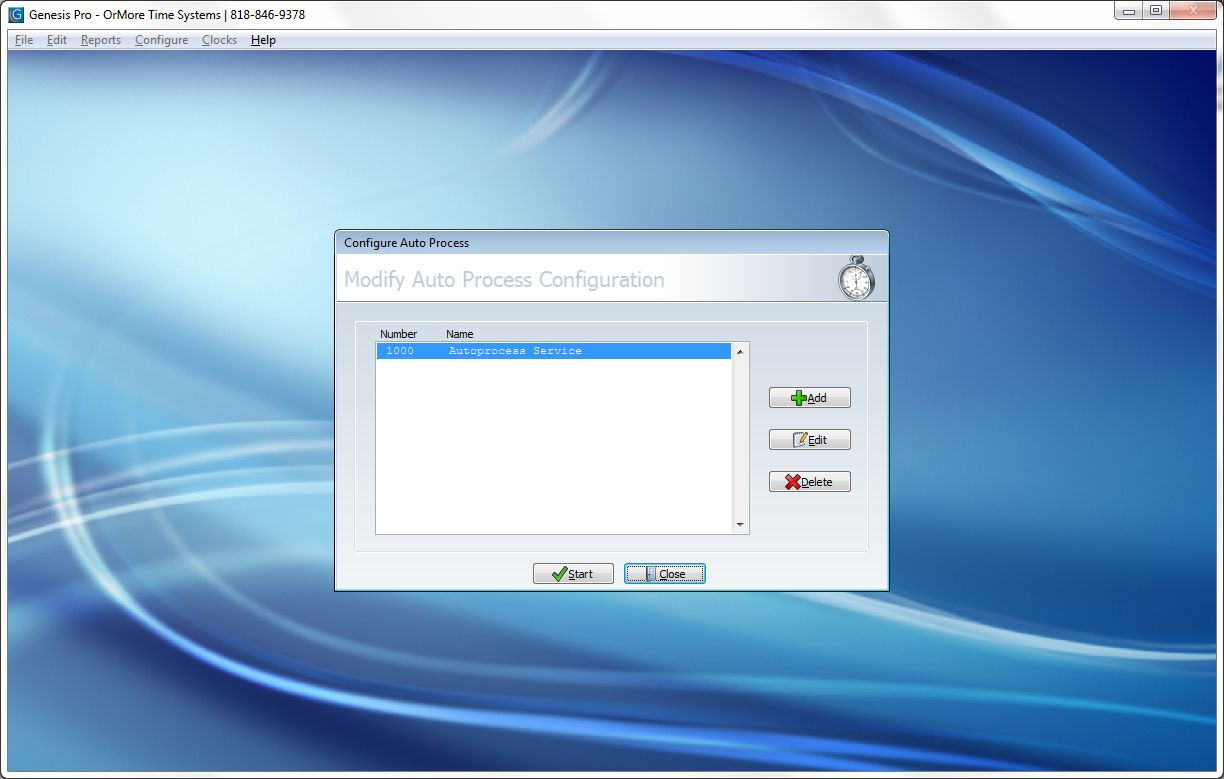Click the scrollbar down arrow
1224x779 pixels.
click(x=740, y=524)
